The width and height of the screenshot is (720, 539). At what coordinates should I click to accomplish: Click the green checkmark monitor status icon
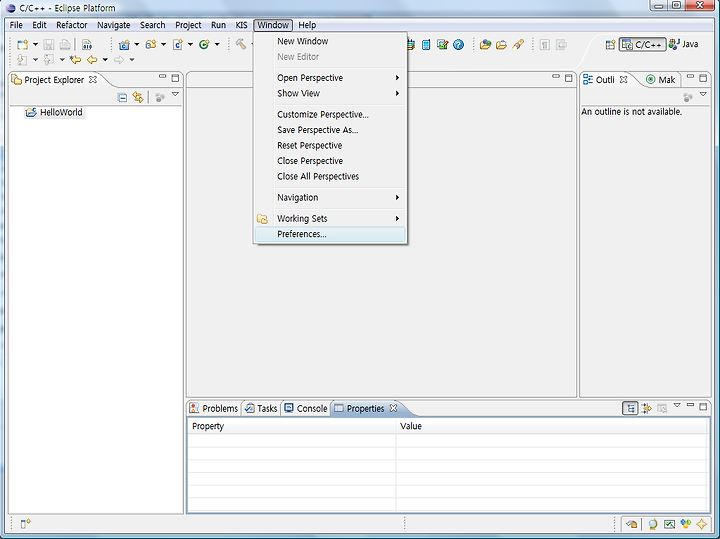669,524
